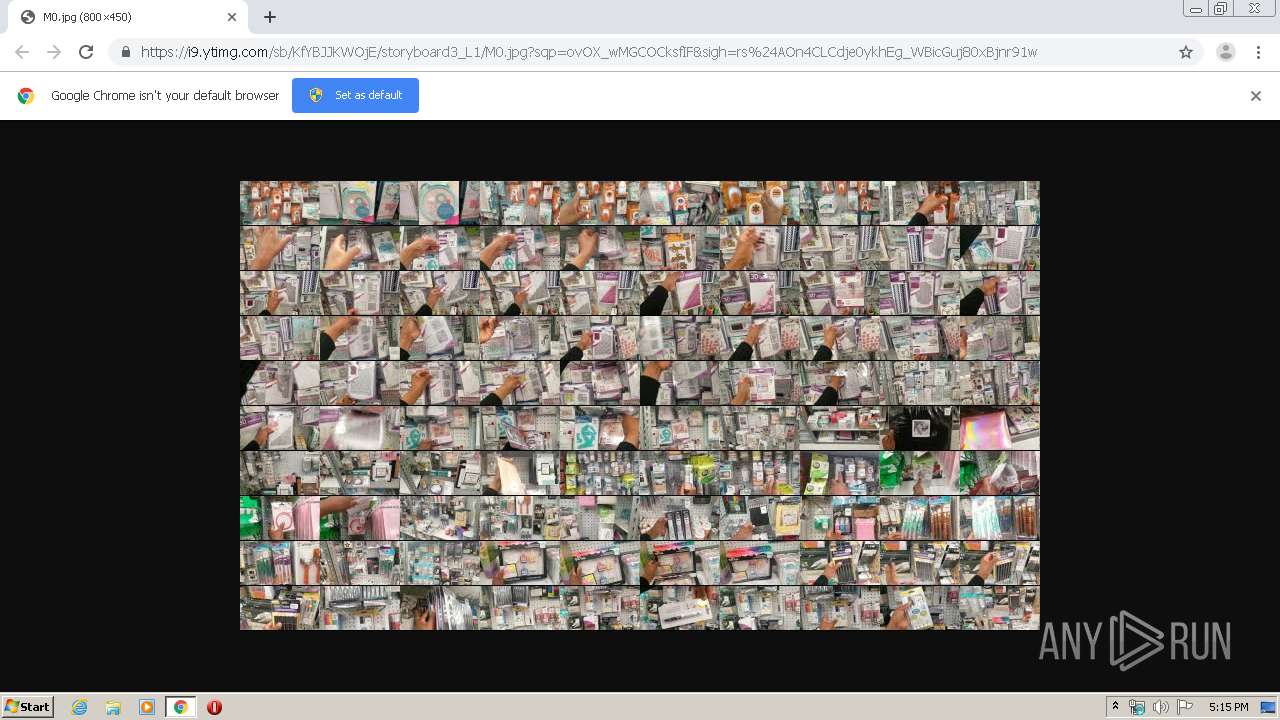This screenshot has width=1280, height=720.
Task: Click the "Google Chrome isn't your default browser" text
Action: (x=165, y=96)
